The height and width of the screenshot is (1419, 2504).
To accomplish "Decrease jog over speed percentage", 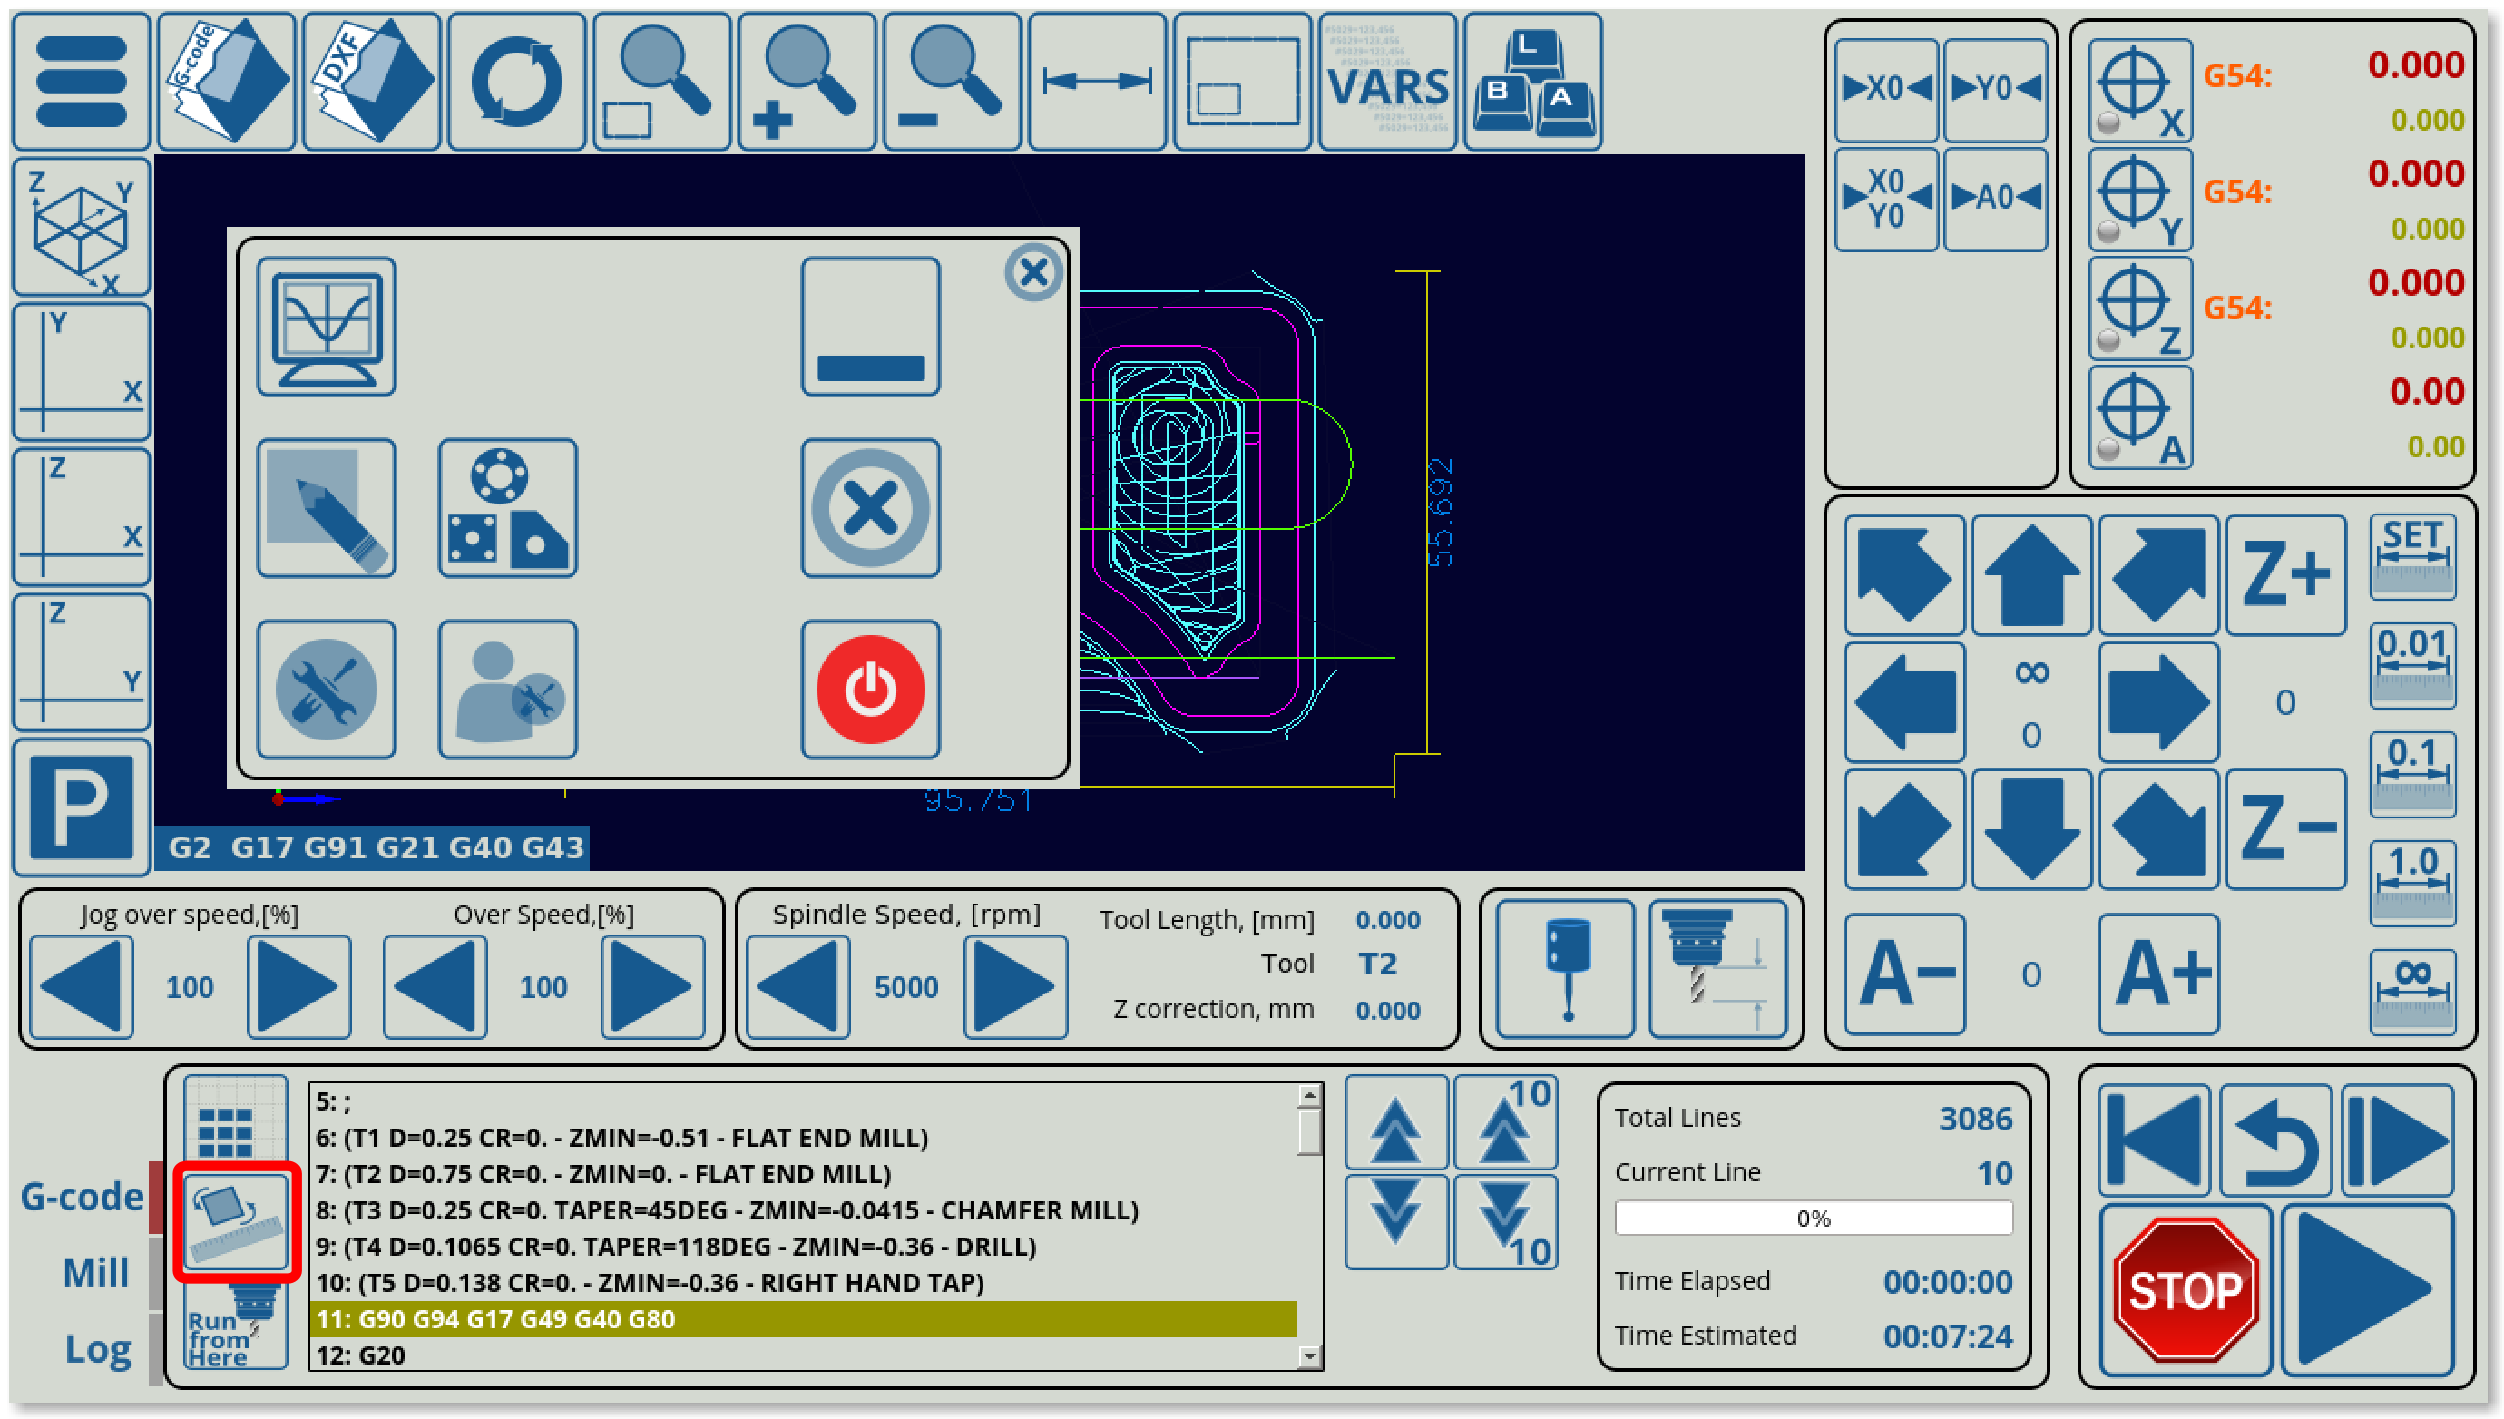I will coord(82,987).
